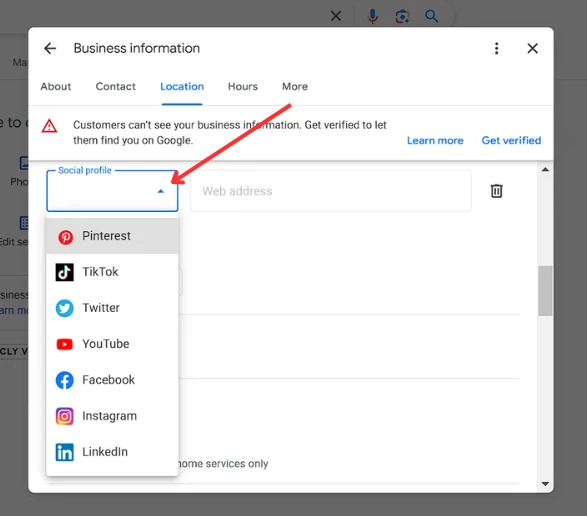
Task: Choose Facebook from the social profile list
Action: click(x=112, y=380)
